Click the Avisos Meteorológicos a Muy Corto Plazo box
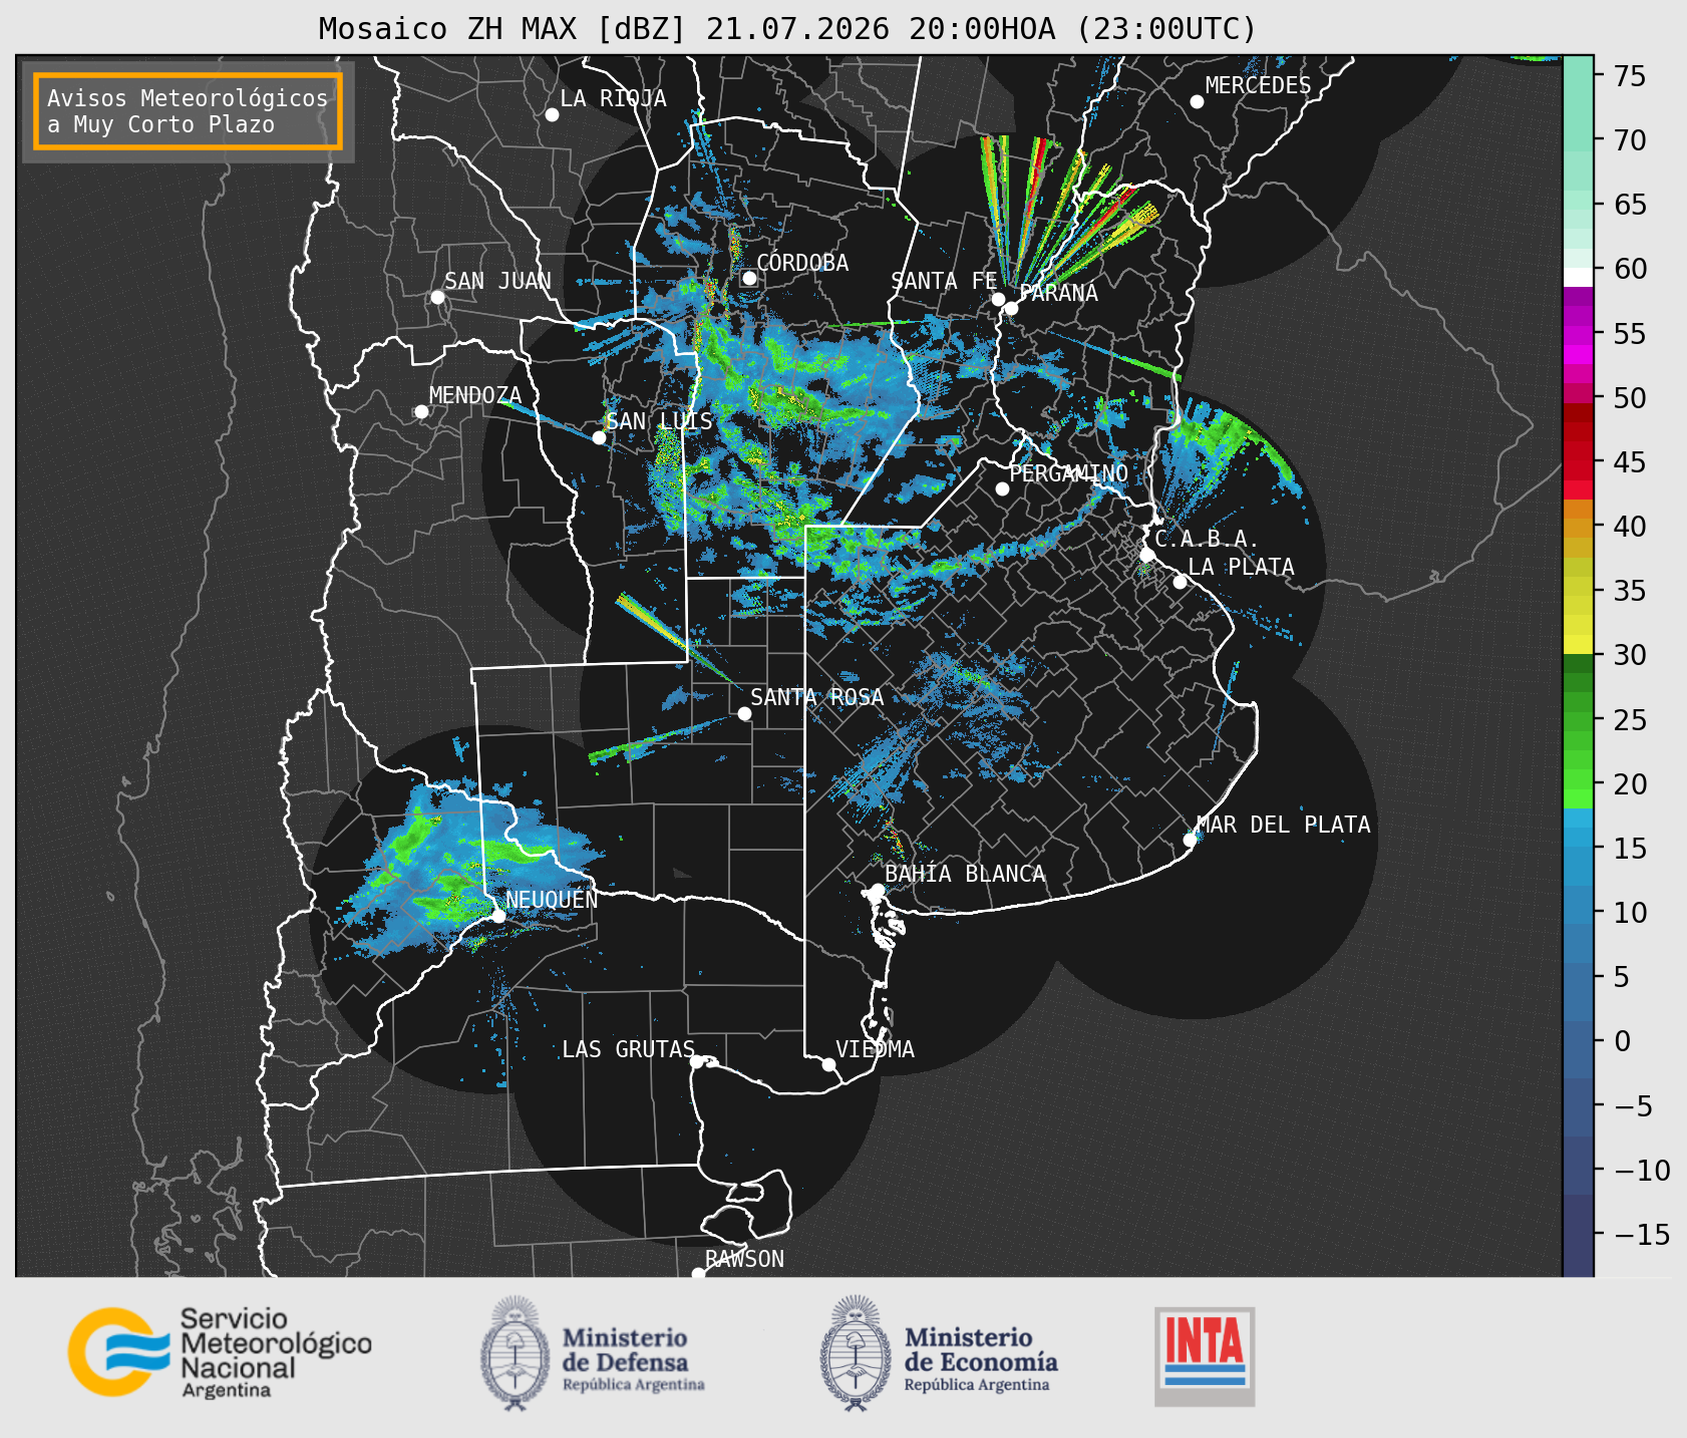 pyautogui.click(x=188, y=111)
